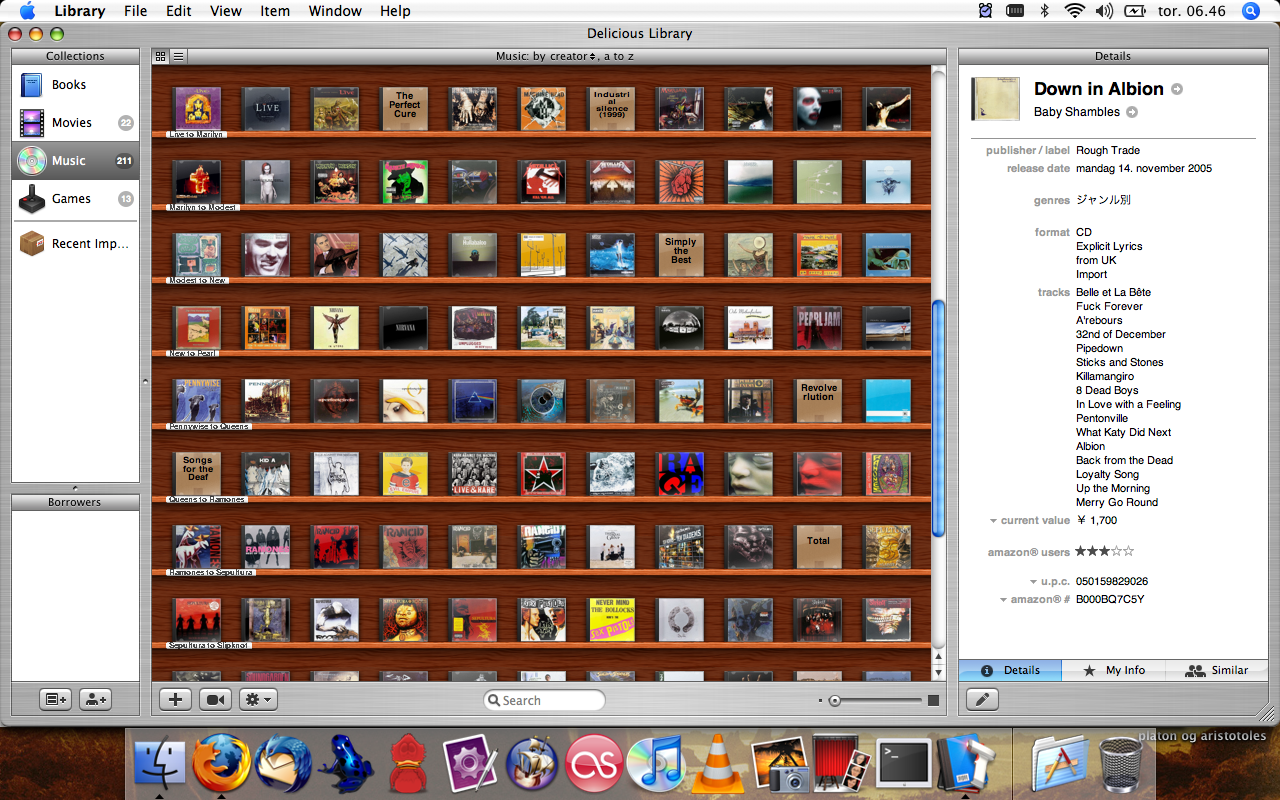Click the volume icon in the menu bar
1280x800 pixels.
tap(1104, 11)
